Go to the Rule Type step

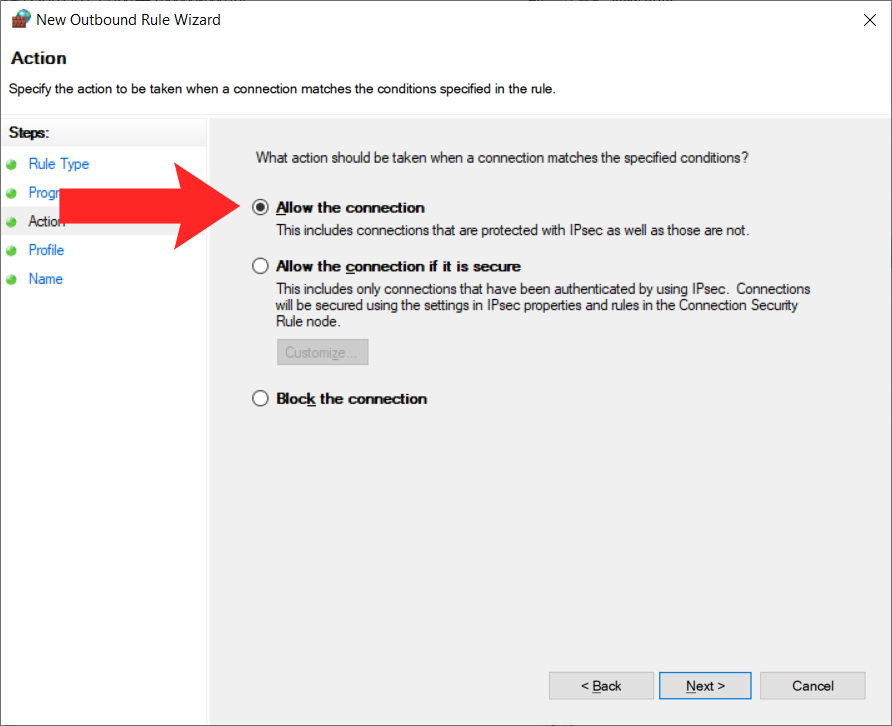coord(59,164)
